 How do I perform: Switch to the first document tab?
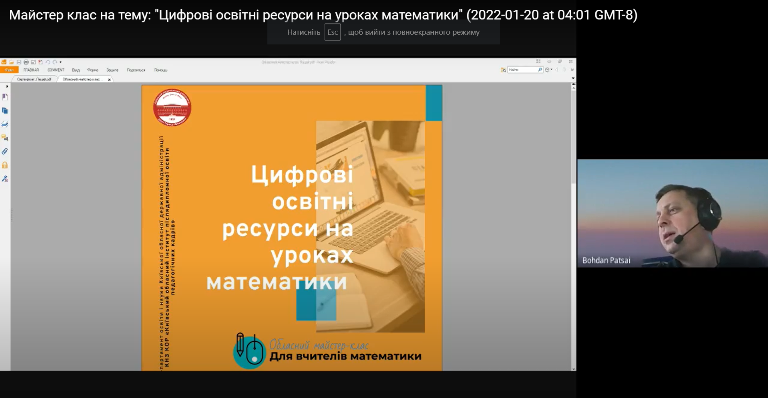point(34,79)
